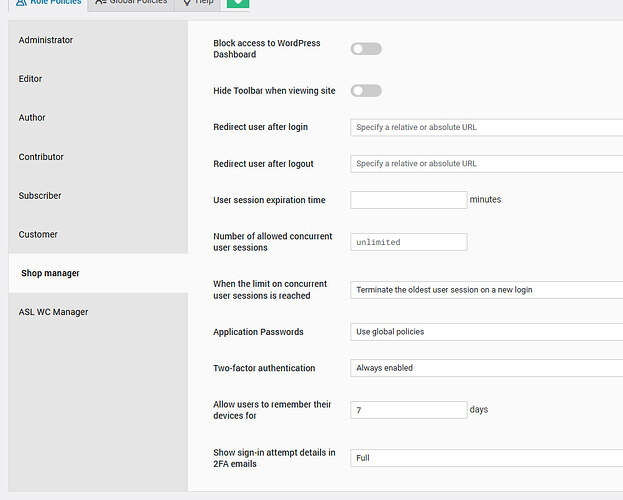The height and width of the screenshot is (500, 623).
Task: Focus the User session expiration time field
Action: click(x=408, y=200)
